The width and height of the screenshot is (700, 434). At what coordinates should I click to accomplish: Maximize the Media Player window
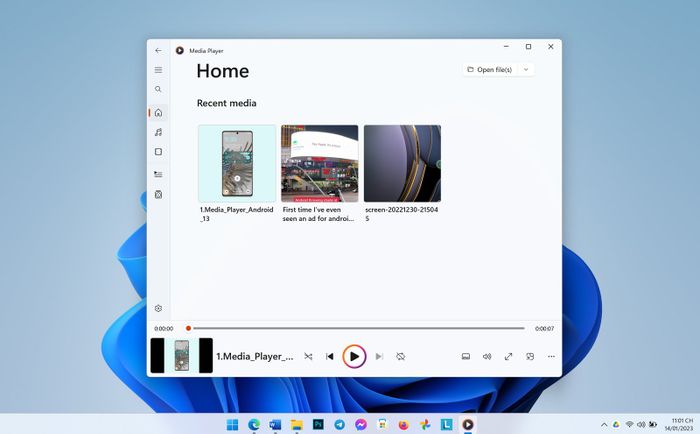529,46
